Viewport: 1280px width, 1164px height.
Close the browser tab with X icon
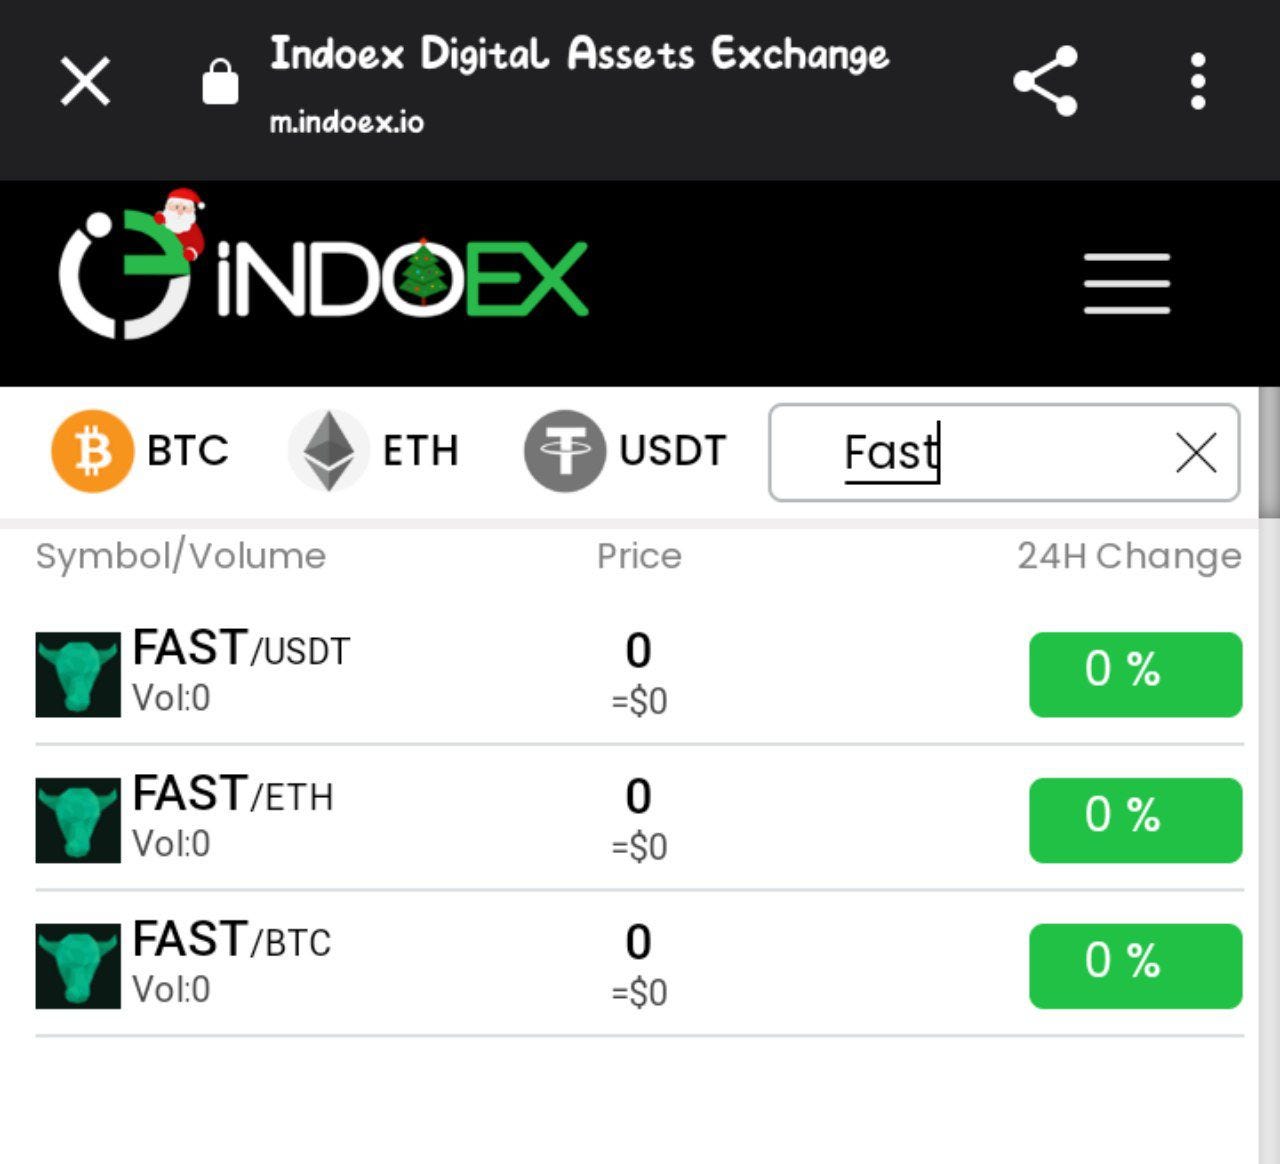(x=85, y=81)
